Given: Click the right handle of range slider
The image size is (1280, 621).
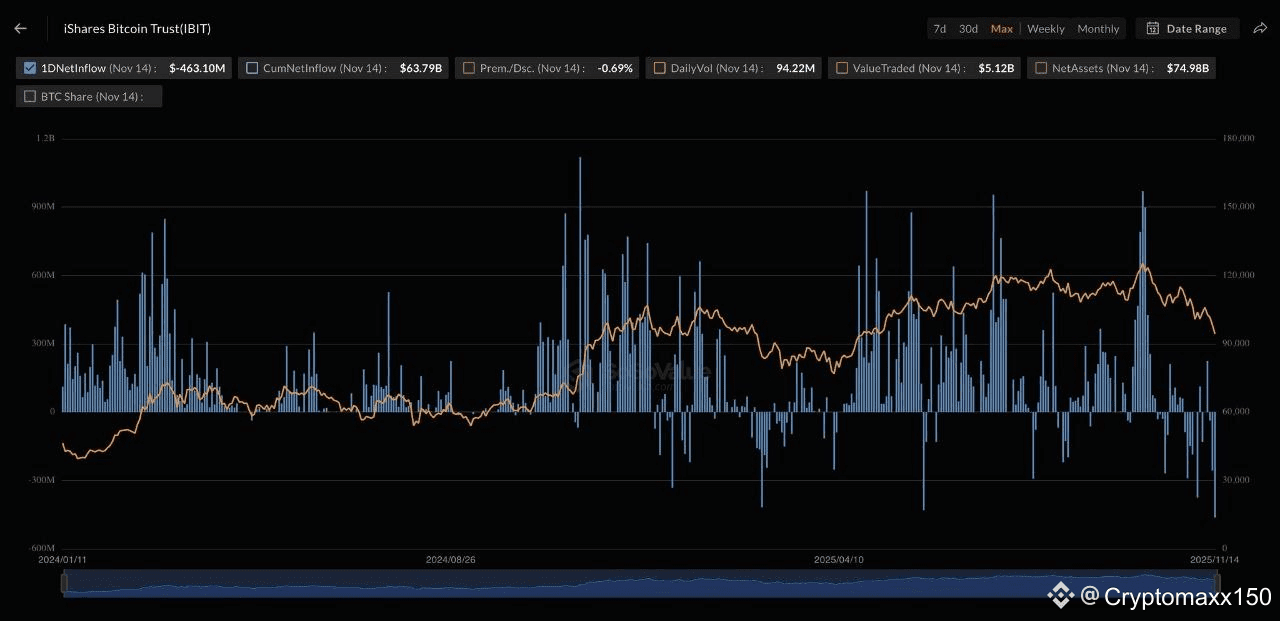Looking at the screenshot, I should [x=1216, y=583].
